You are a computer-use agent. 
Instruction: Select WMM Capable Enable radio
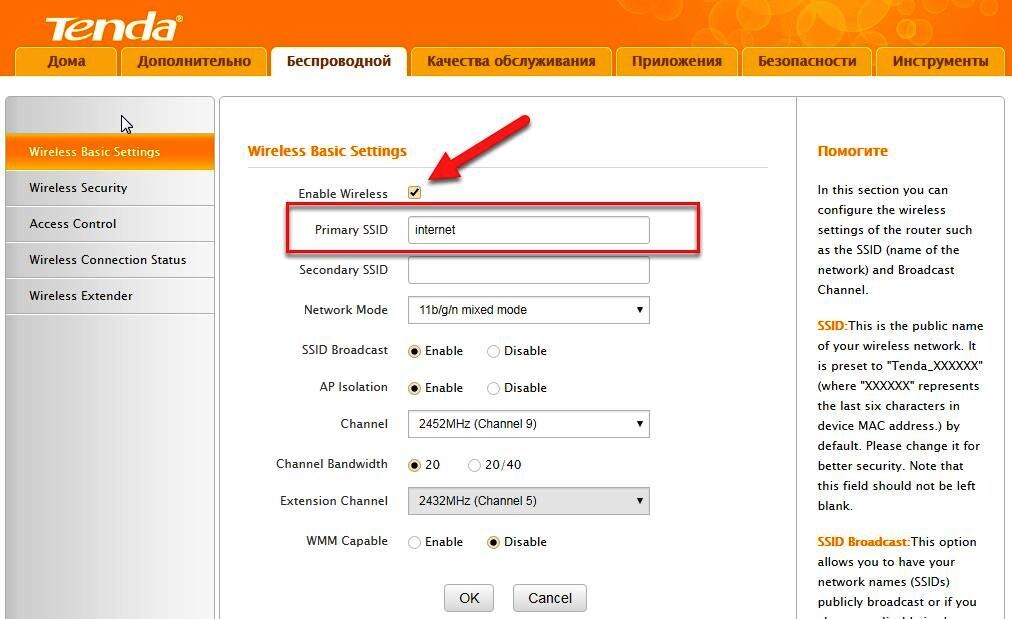click(414, 542)
